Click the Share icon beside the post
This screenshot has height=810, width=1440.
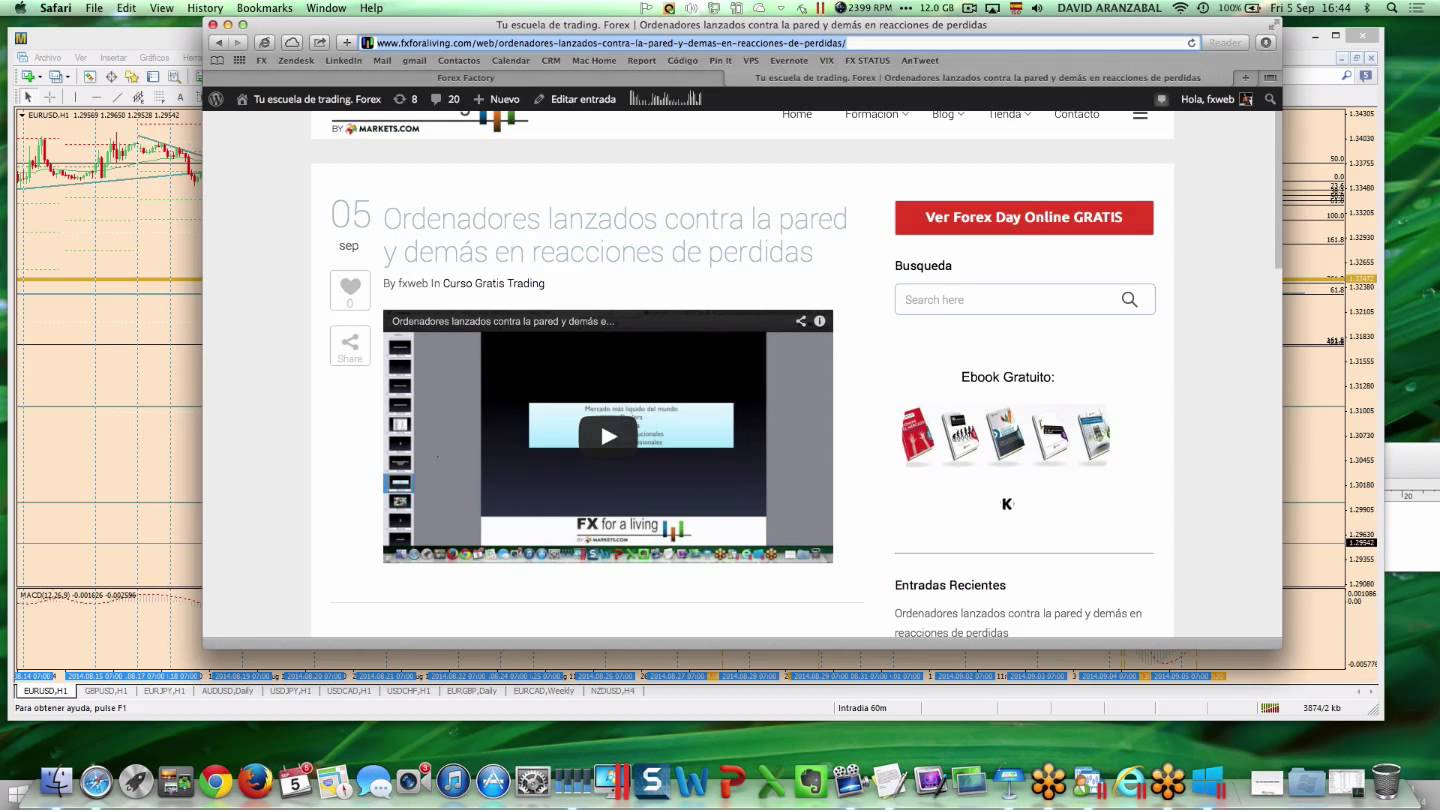[x=350, y=346]
